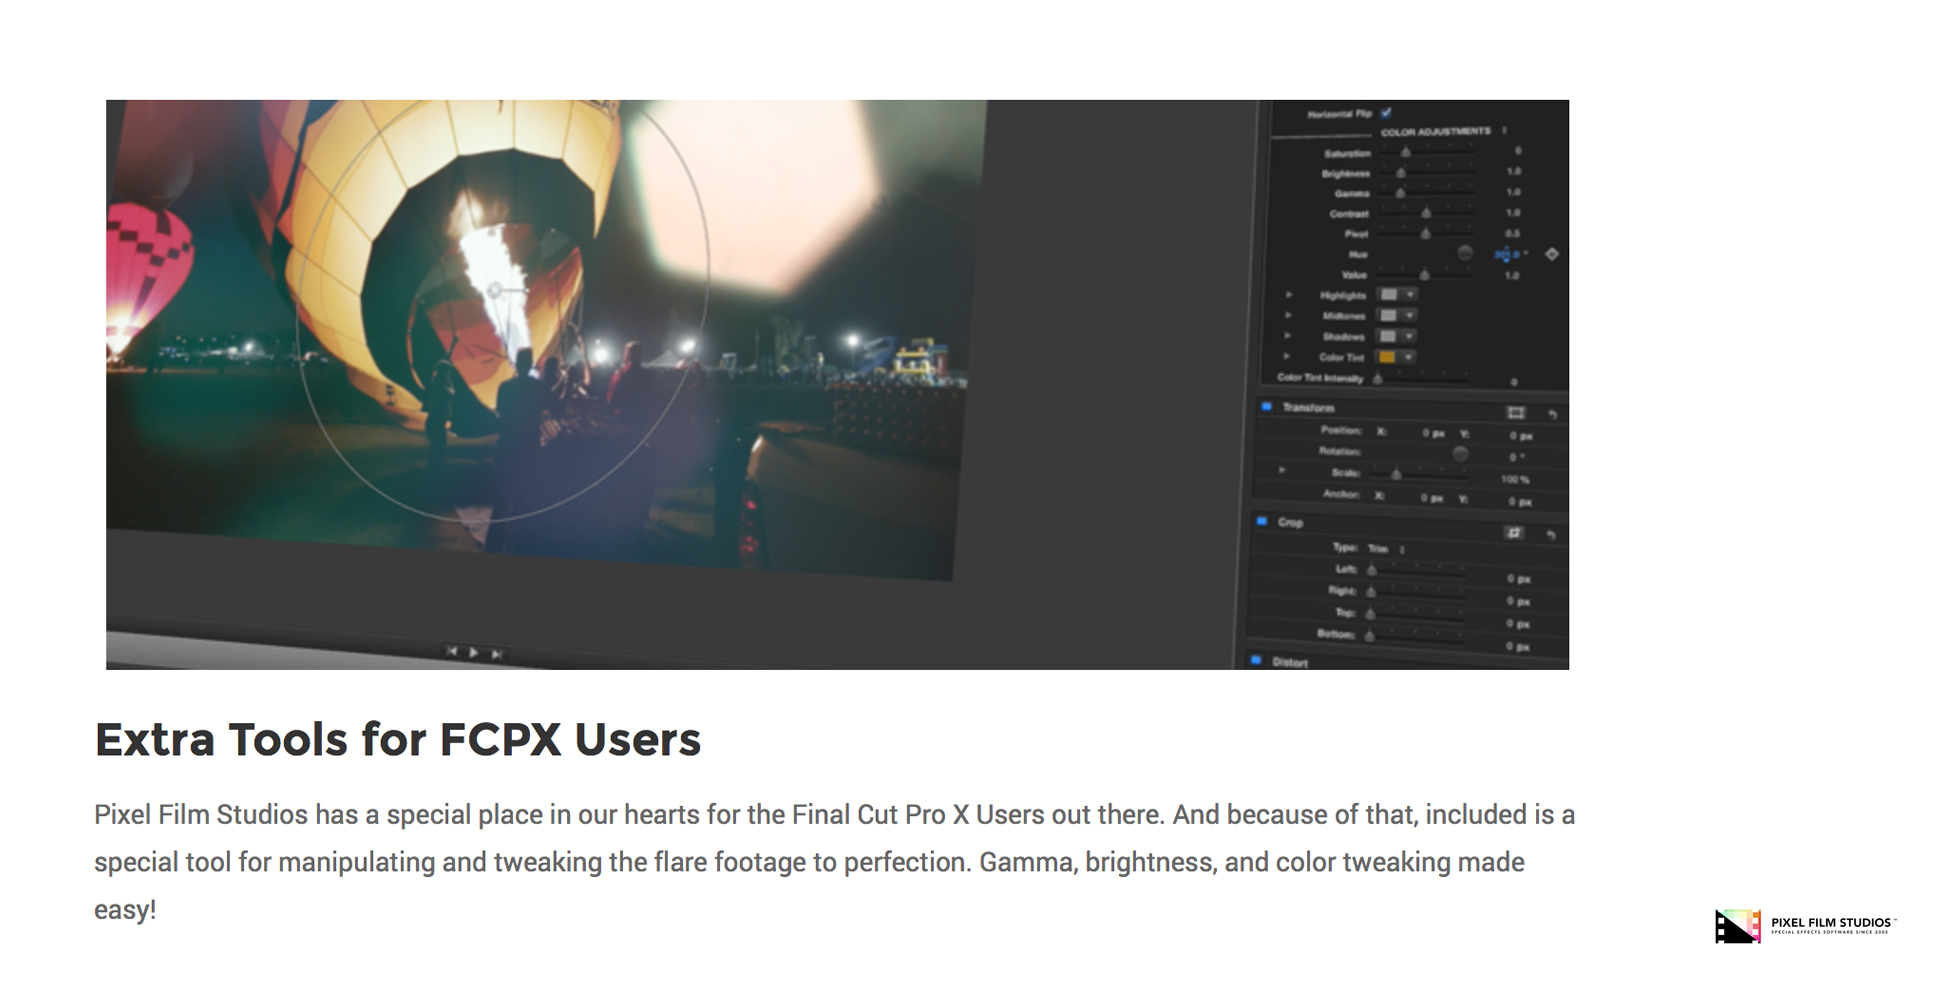The image size is (1934, 992).
Task: Click the Shadows gray color swatch
Action: point(1388,336)
